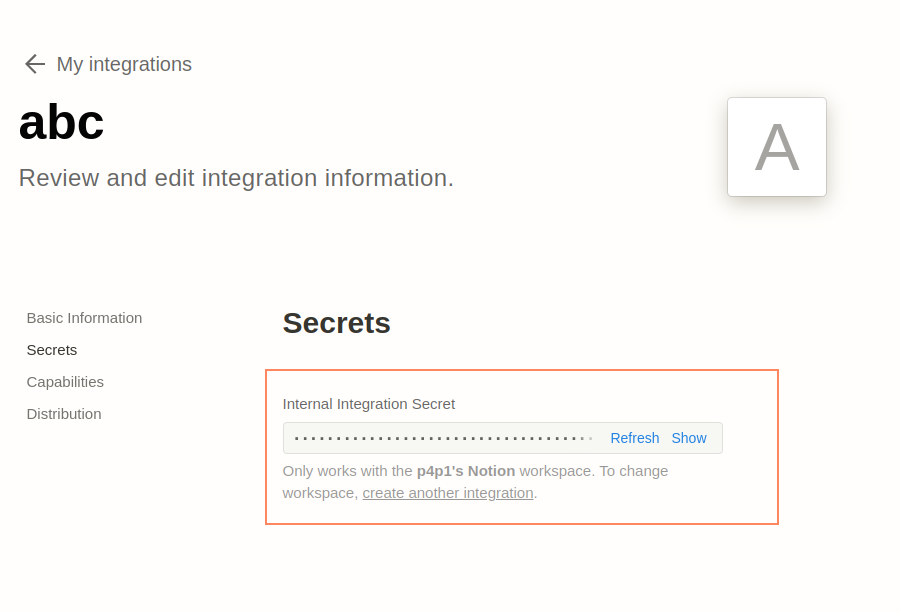Viewport: 900px width, 613px height.
Task: Click the "Only works with the" helper text
Action: pyautogui.click(x=347, y=471)
